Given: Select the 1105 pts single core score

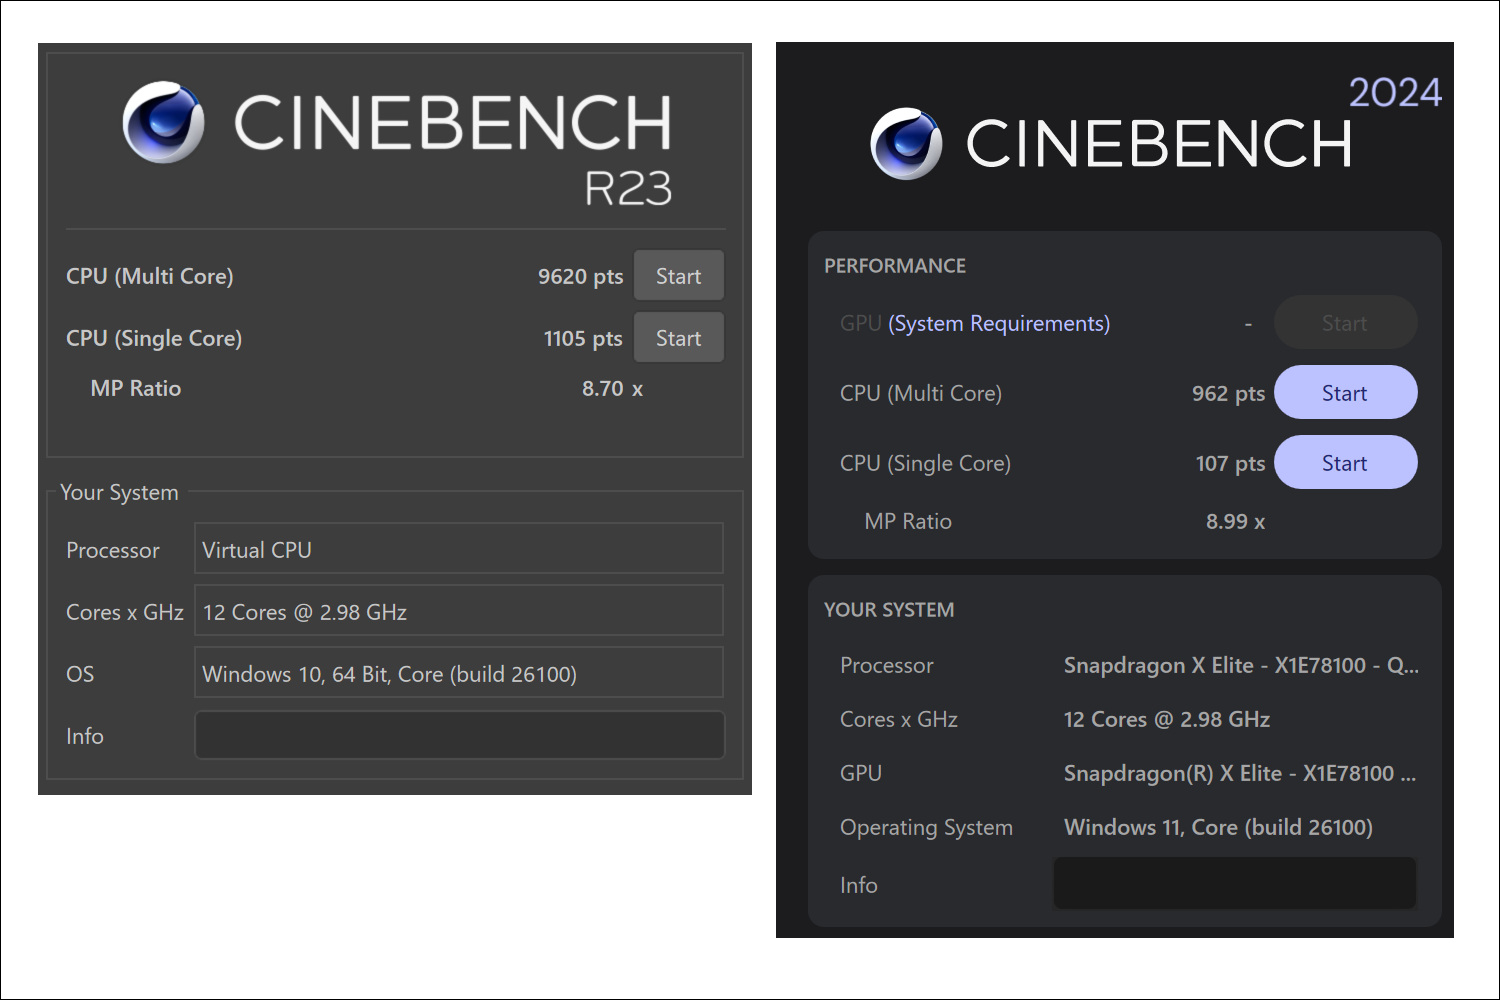Looking at the screenshot, I should [583, 339].
